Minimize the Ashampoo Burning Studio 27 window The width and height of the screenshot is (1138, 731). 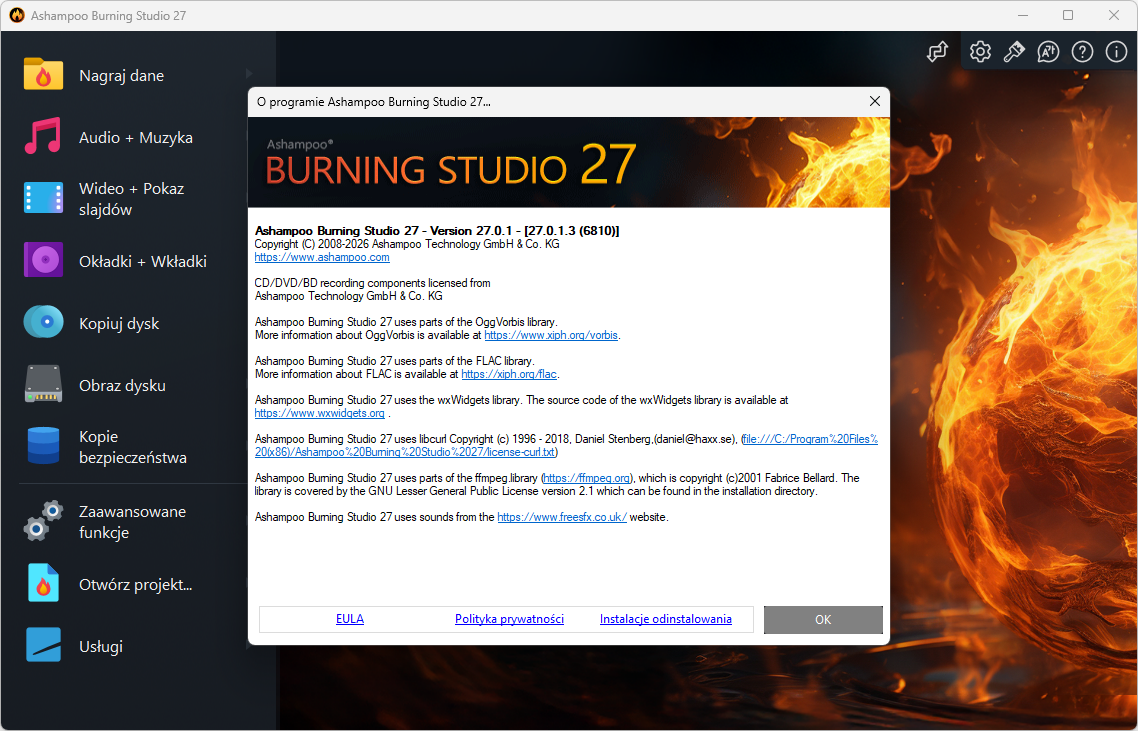(x=1023, y=15)
